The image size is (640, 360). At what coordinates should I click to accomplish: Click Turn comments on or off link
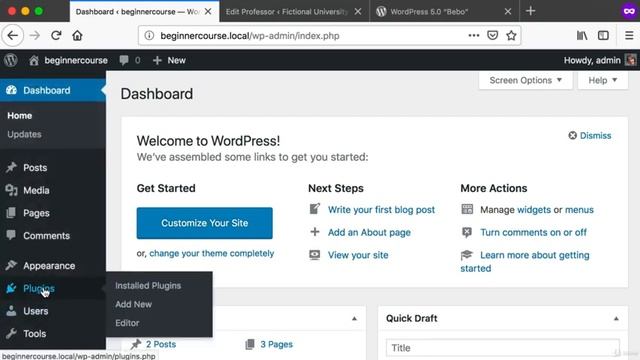pos(533,232)
